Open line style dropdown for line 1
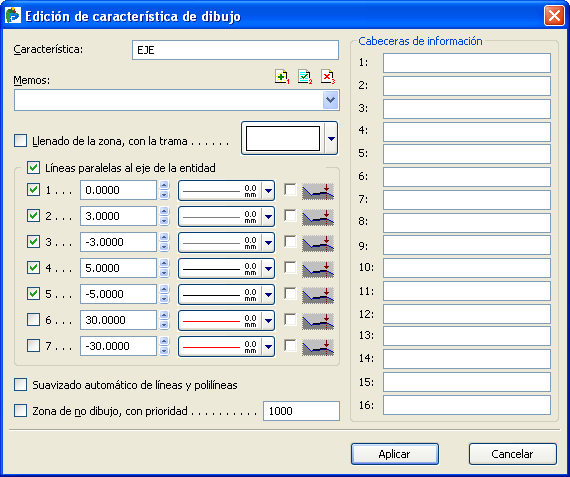The width and height of the screenshot is (570, 477). pyautogui.click(x=268, y=191)
